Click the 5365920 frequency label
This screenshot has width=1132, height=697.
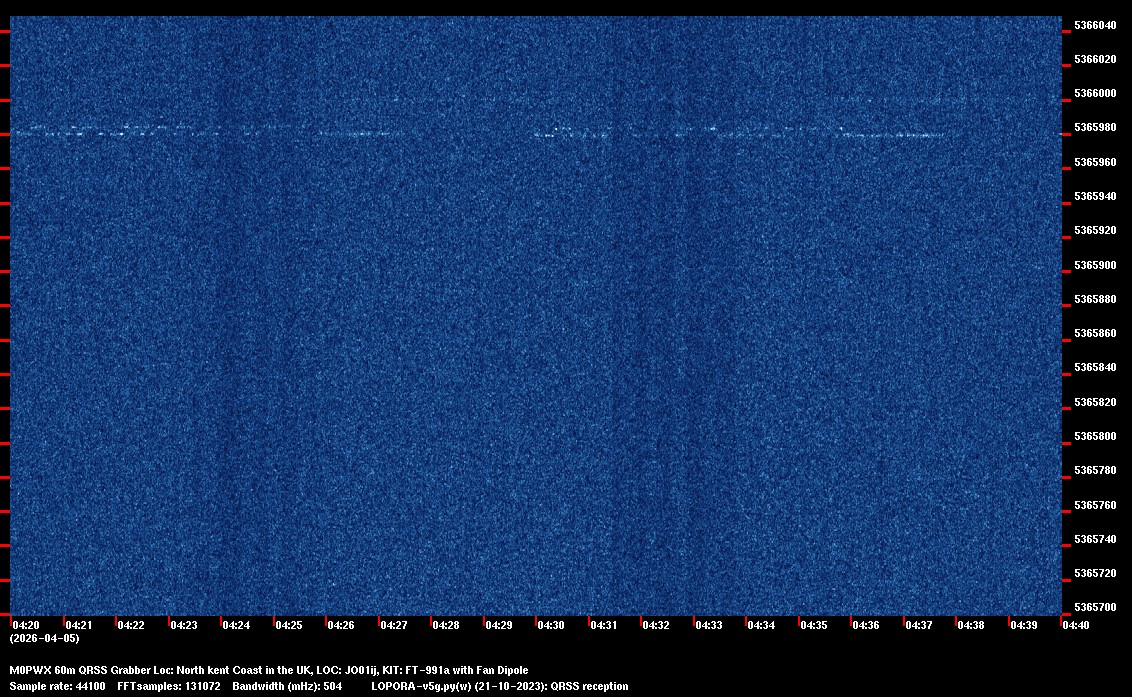(1094, 230)
